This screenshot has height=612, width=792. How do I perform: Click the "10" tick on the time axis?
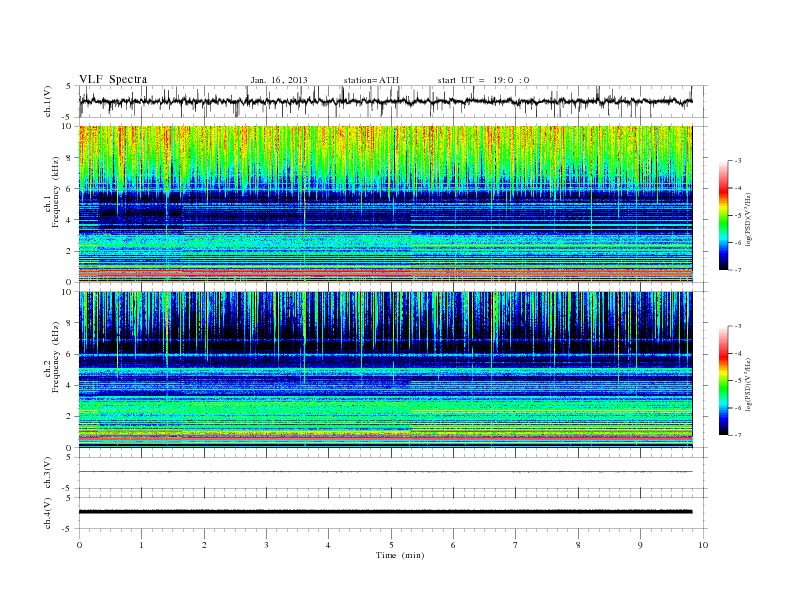click(x=703, y=545)
